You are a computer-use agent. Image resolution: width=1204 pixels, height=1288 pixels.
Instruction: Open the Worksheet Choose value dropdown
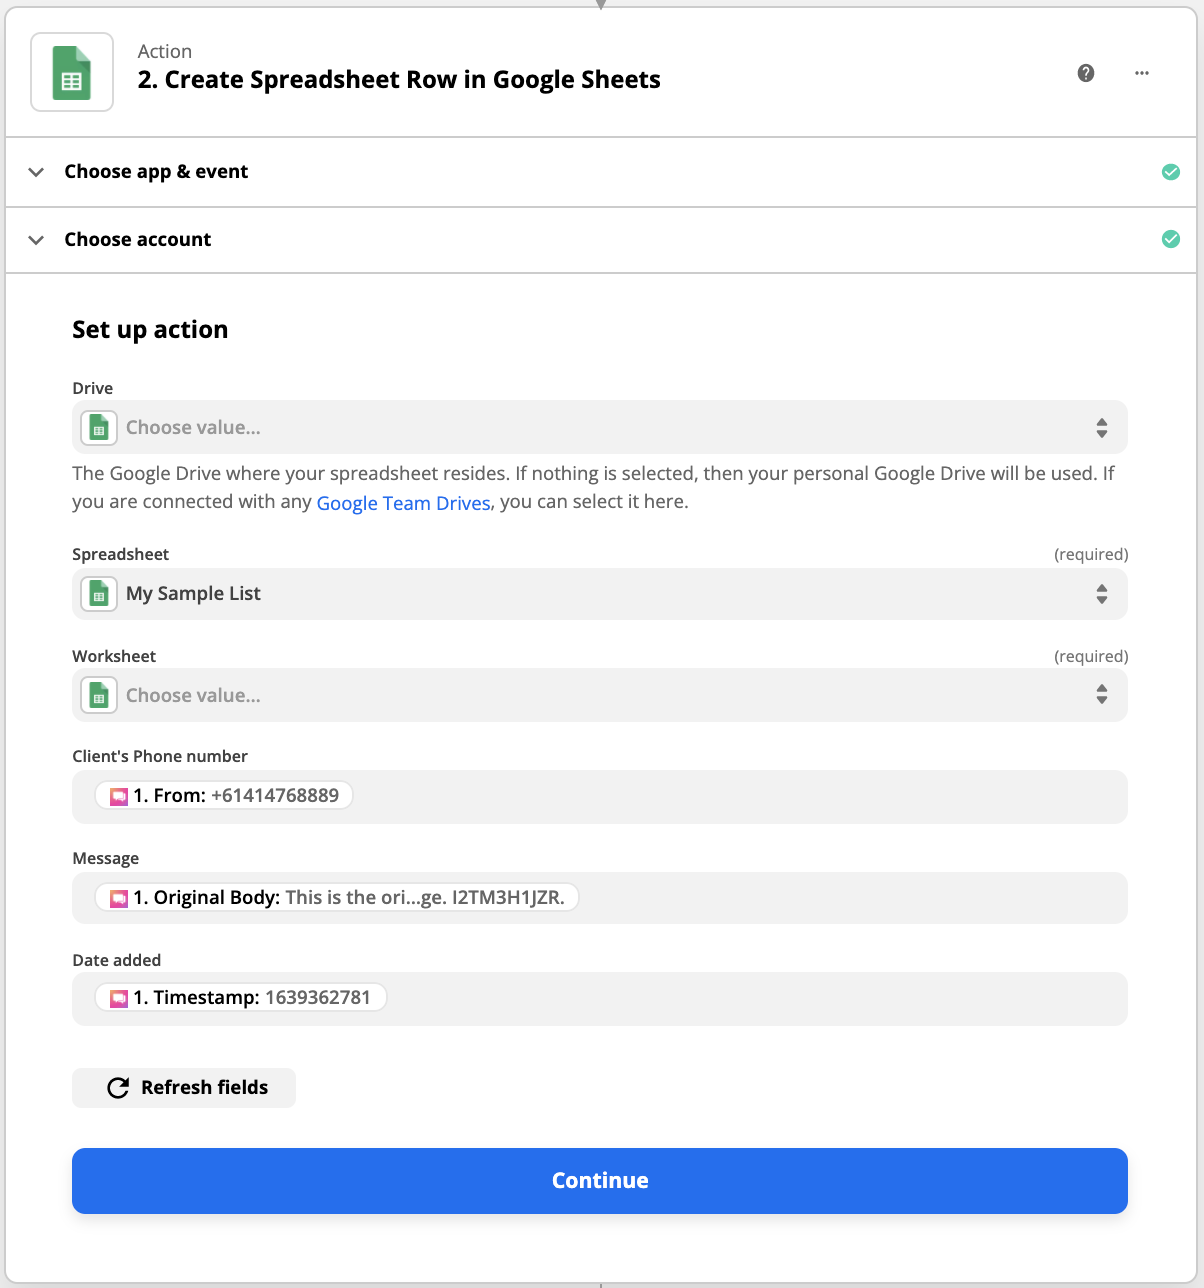[600, 695]
